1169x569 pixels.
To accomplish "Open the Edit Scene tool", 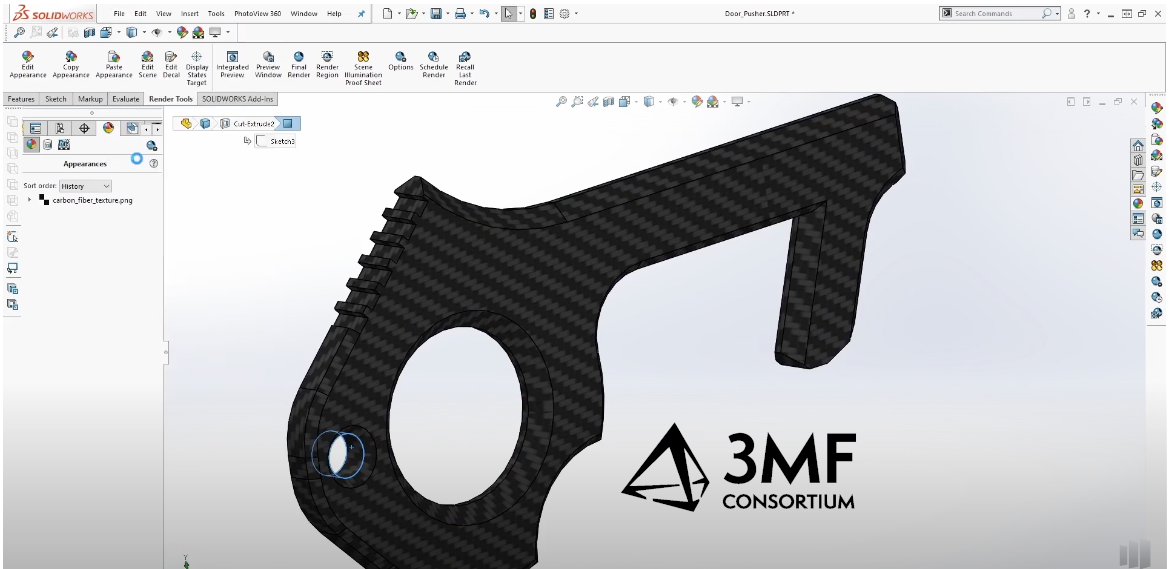I will click(147, 64).
